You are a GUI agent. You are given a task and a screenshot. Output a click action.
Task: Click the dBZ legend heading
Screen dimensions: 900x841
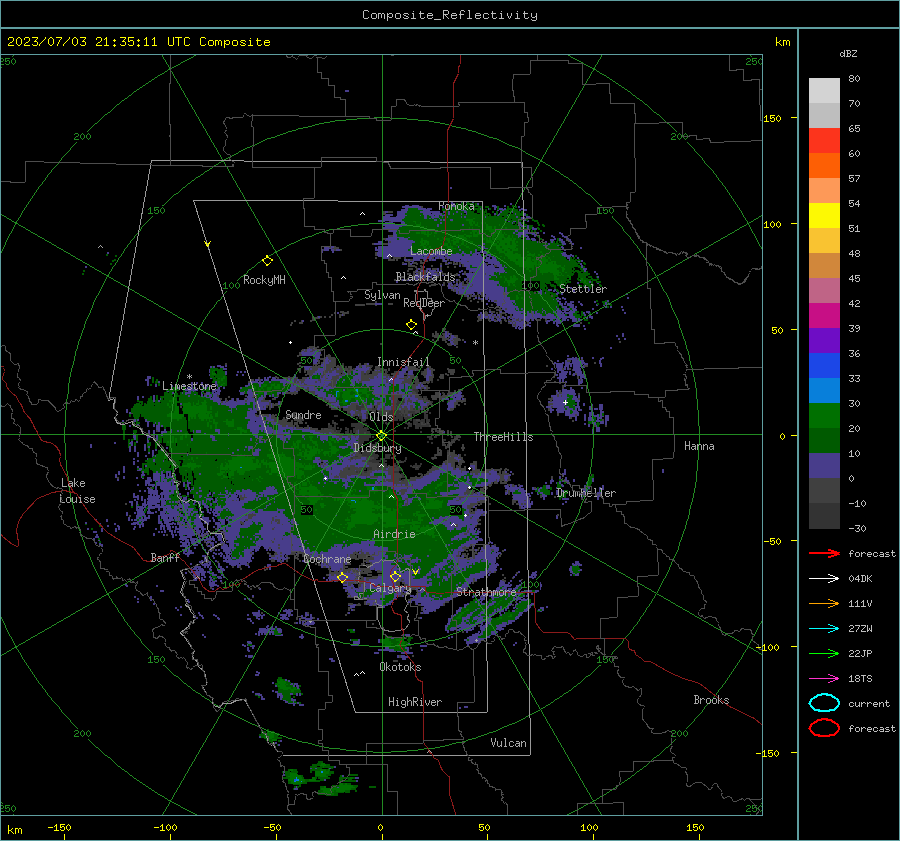click(x=848, y=53)
